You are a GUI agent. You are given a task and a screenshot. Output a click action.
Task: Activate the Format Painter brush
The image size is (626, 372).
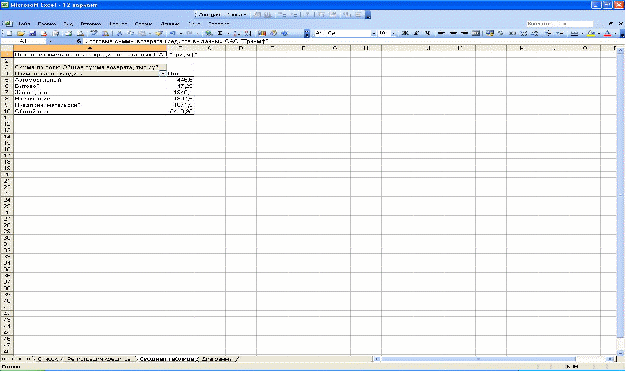(159, 34)
